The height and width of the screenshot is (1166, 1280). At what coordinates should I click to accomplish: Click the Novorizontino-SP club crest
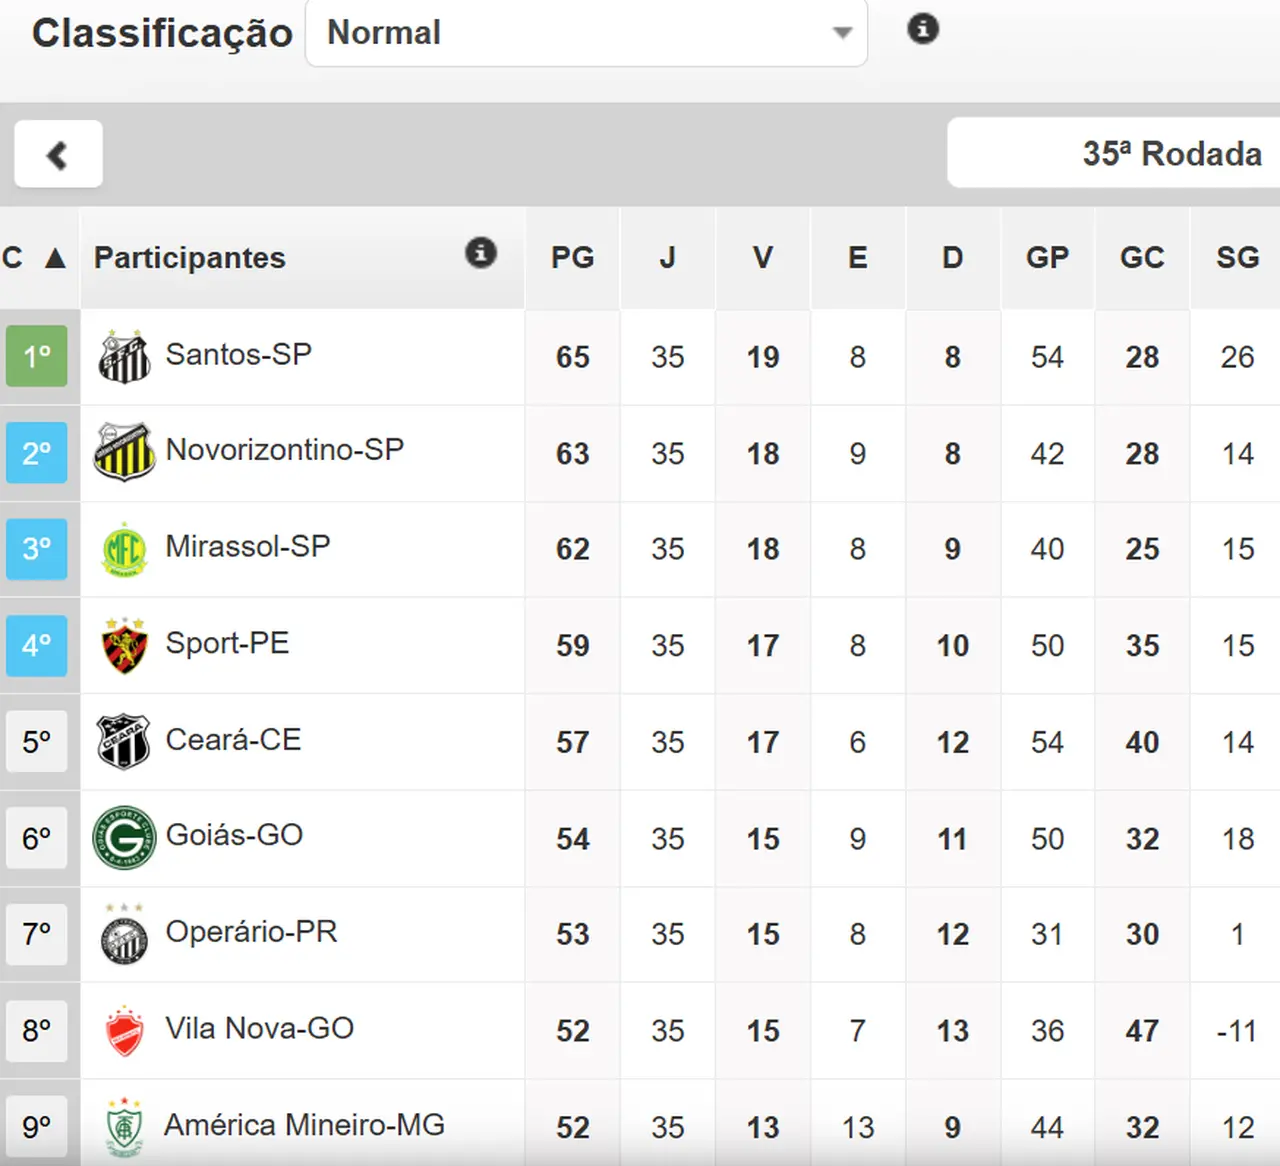click(x=124, y=452)
